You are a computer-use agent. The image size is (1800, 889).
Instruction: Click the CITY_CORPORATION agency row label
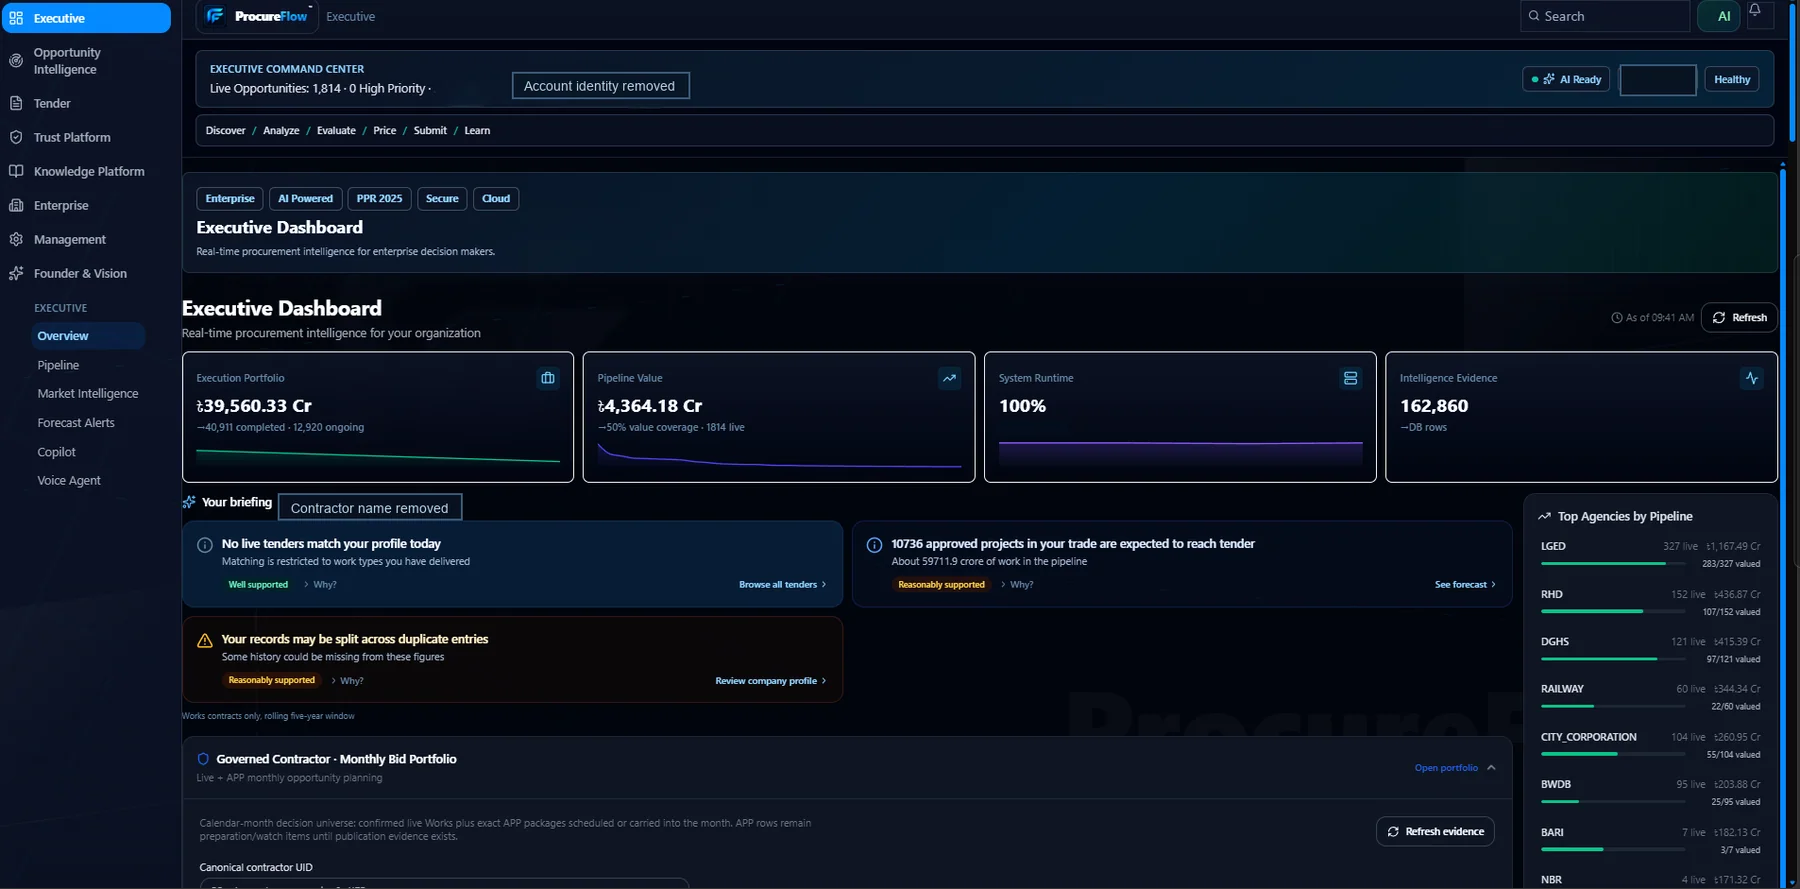[x=1588, y=737]
